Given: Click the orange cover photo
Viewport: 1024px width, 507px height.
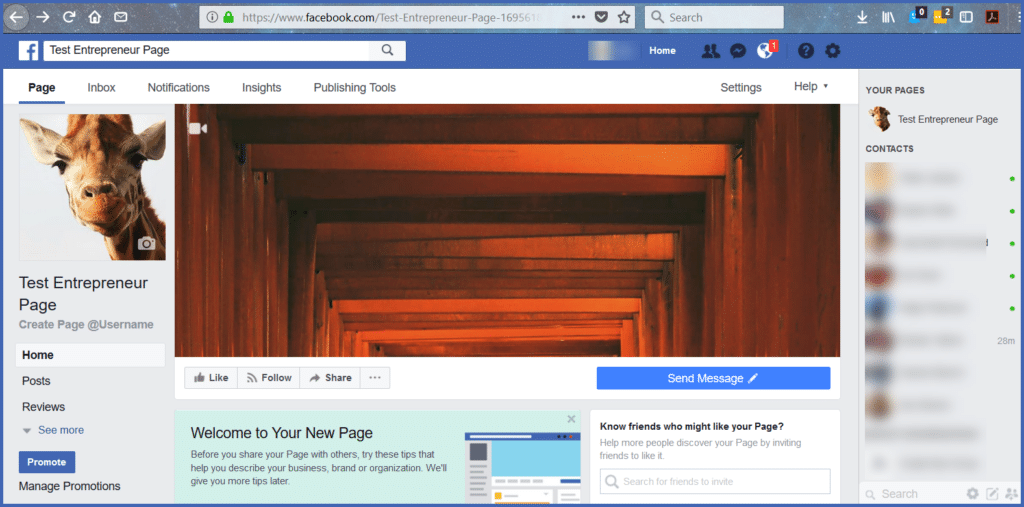Looking at the screenshot, I should point(507,230).
